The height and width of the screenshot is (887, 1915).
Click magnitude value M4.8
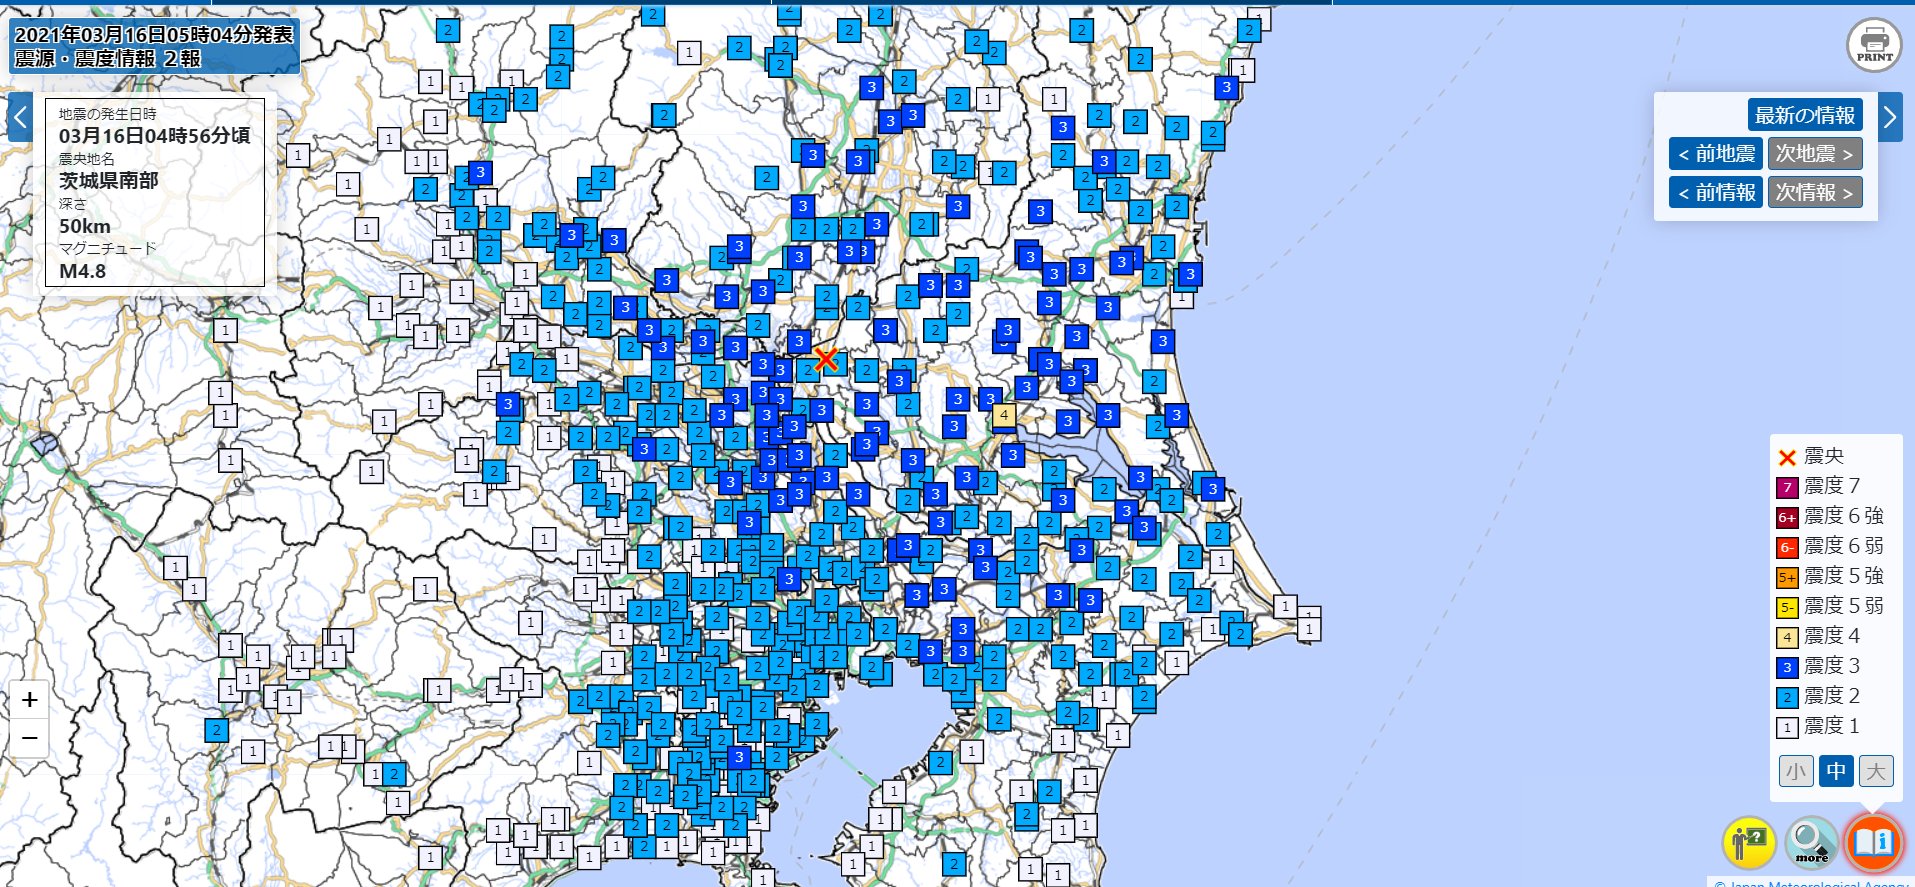click(x=82, y=271)
